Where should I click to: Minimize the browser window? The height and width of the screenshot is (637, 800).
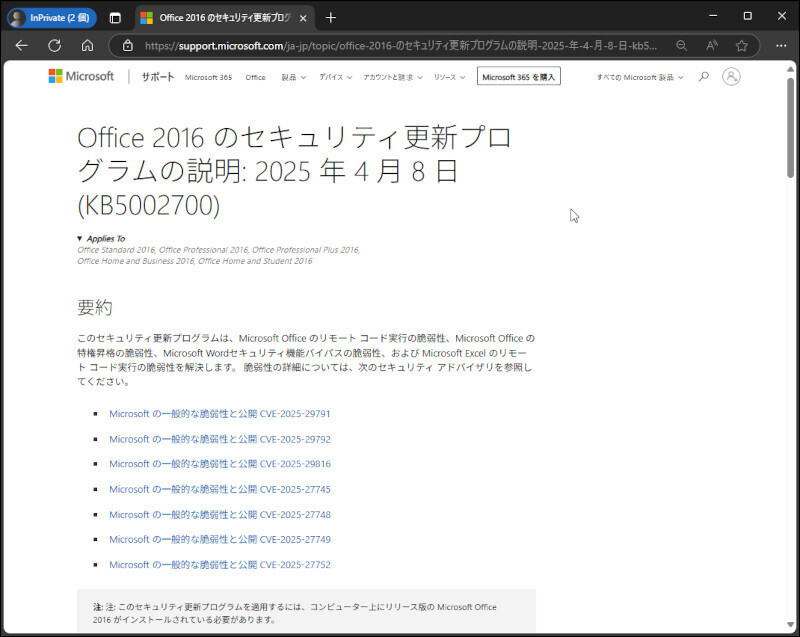click(x=713, y=16)
